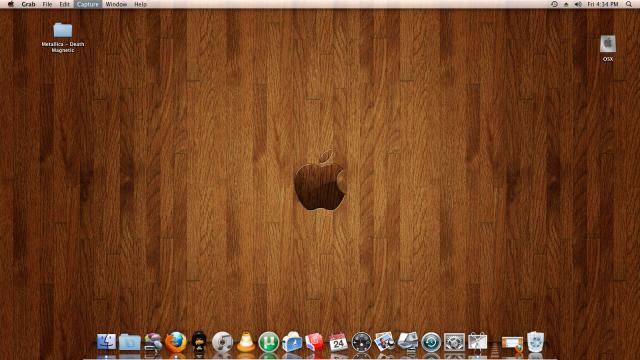Open Time Machine in the Dock
Viewport: 640px width, 360px height.
[431, 342]
